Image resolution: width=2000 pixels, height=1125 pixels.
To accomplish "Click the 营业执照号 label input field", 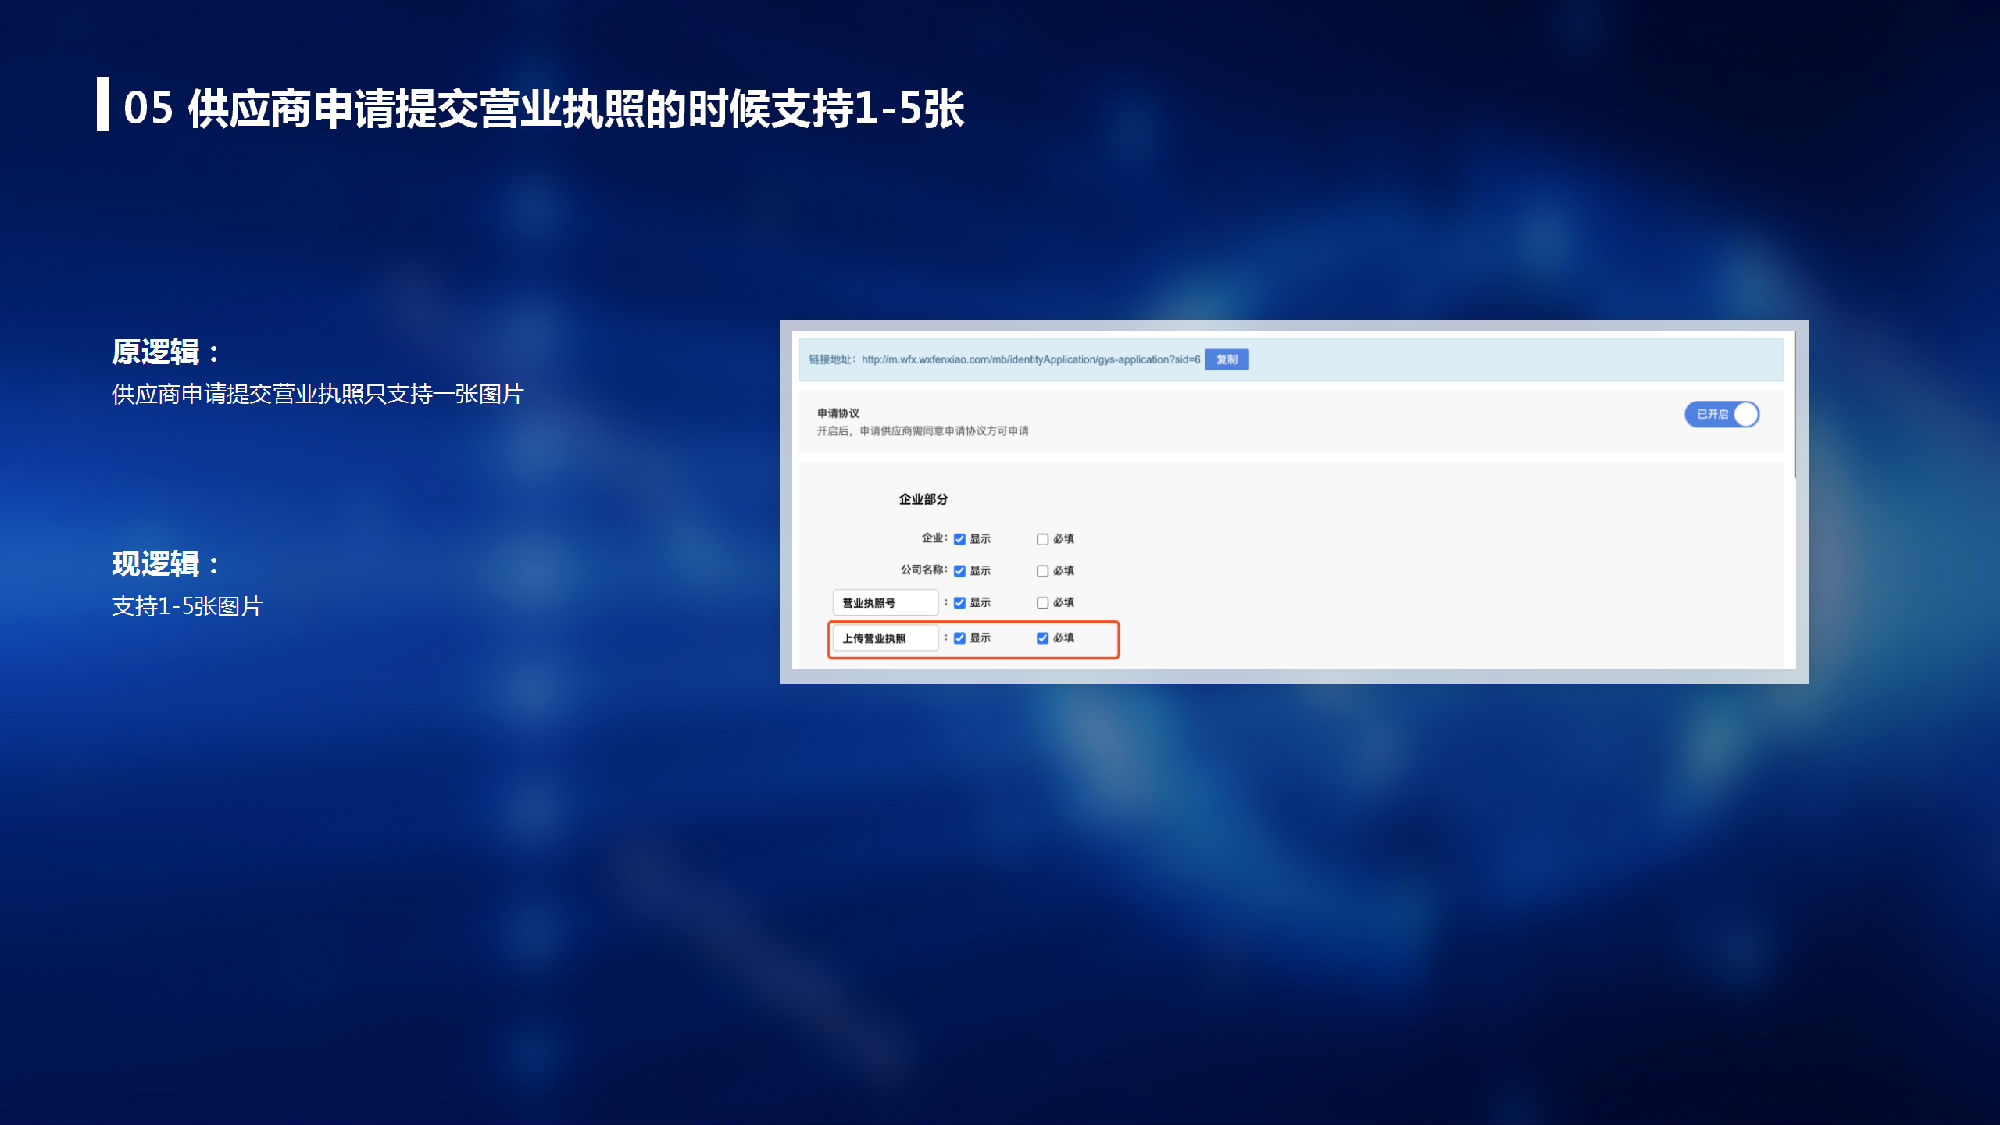I will 885,603.
